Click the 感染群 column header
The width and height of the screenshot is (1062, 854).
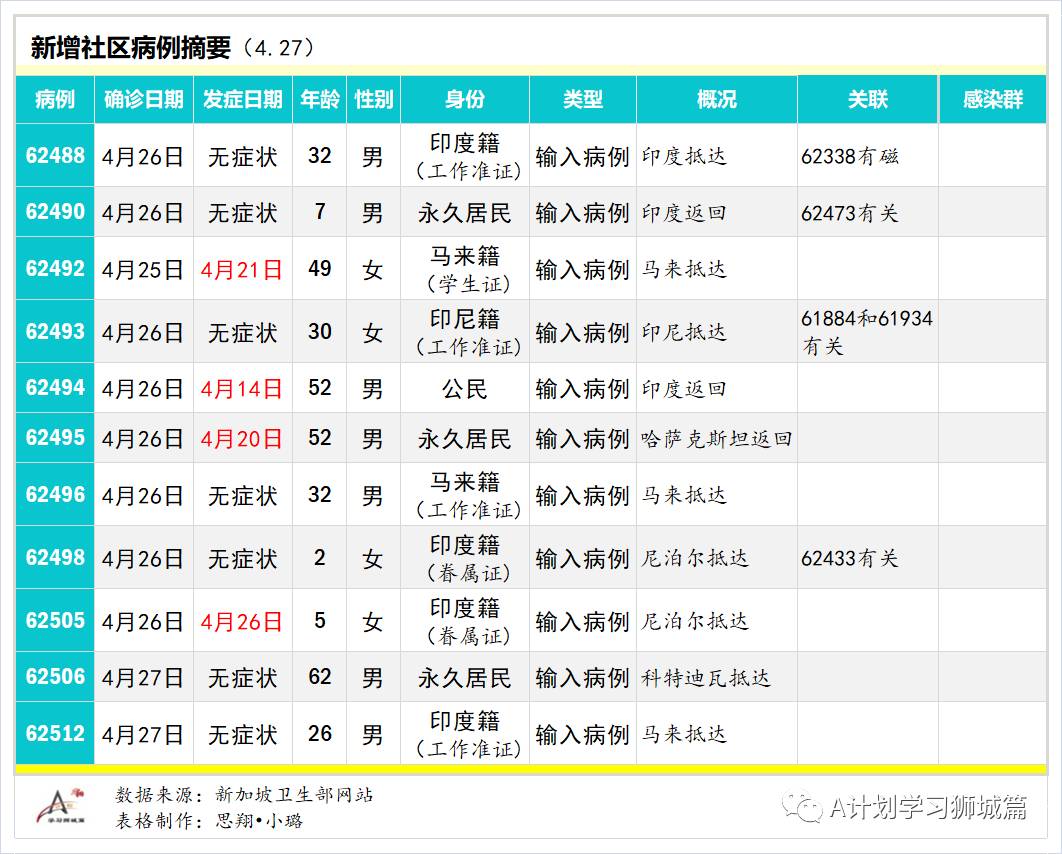pyautogui.click(x=992, y=100)
